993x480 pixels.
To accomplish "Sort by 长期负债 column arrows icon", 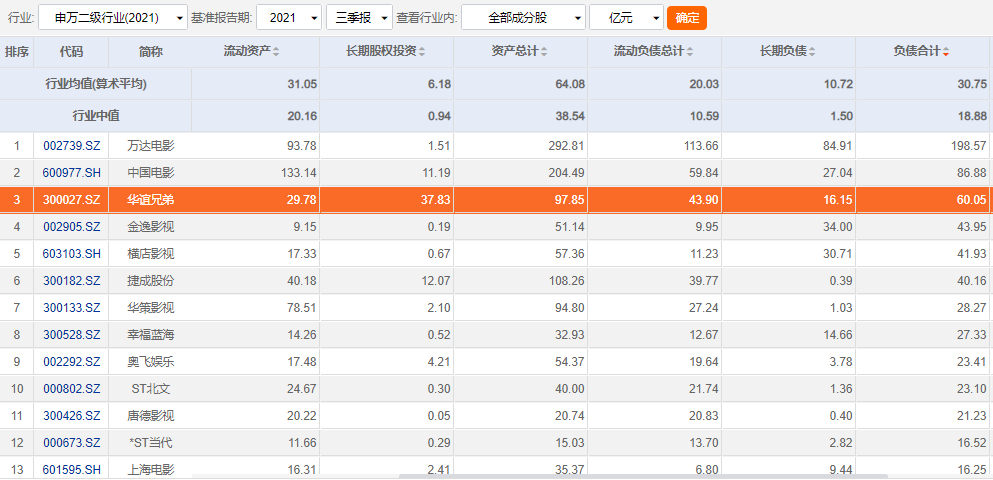I will click(812, 53).
